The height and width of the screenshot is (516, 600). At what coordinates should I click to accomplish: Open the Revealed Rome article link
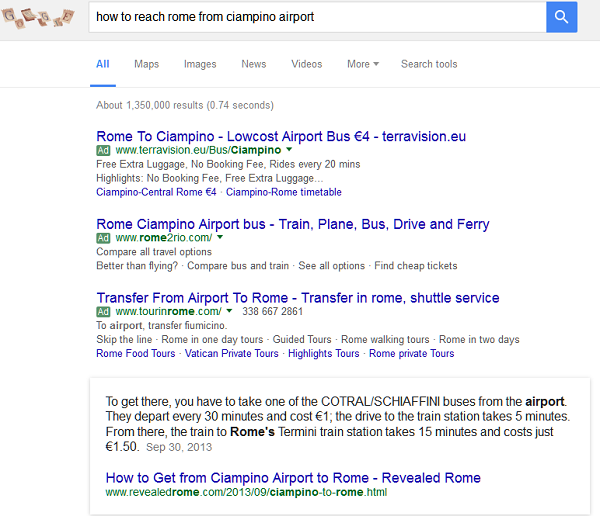(293, 478)
